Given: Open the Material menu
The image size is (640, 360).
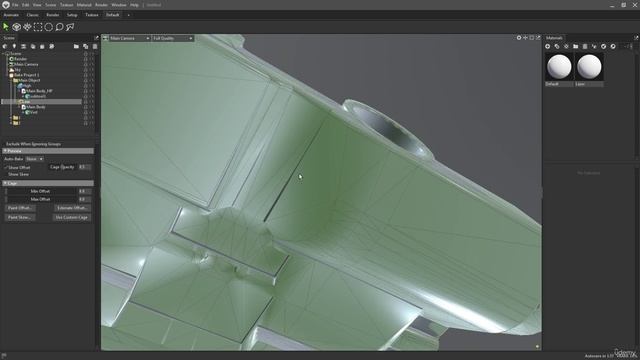Looking at the screenshot, I should tap(84, 5).
